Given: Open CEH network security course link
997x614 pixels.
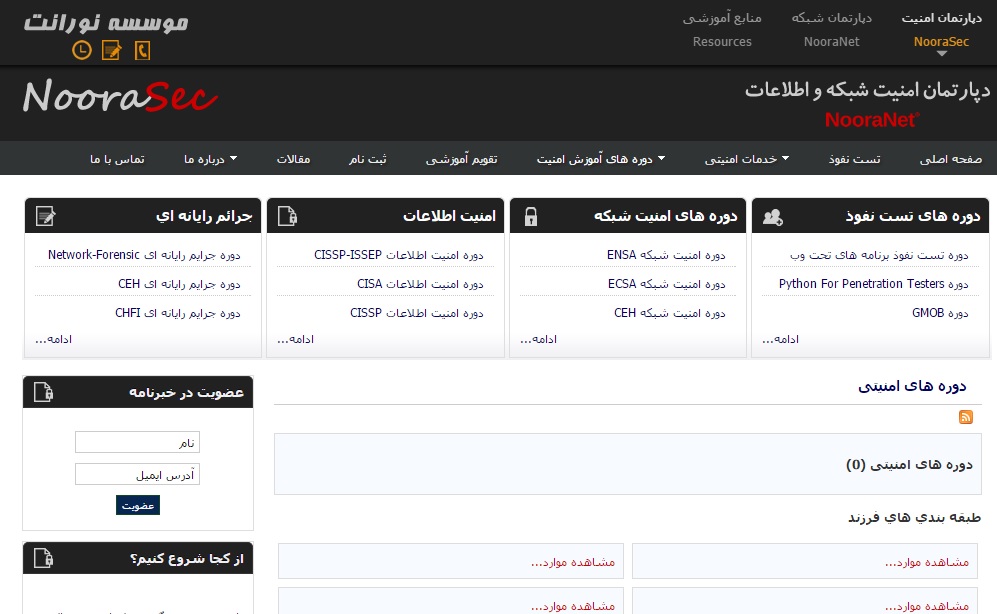Looking at the screenshot, I should (670, 313).
